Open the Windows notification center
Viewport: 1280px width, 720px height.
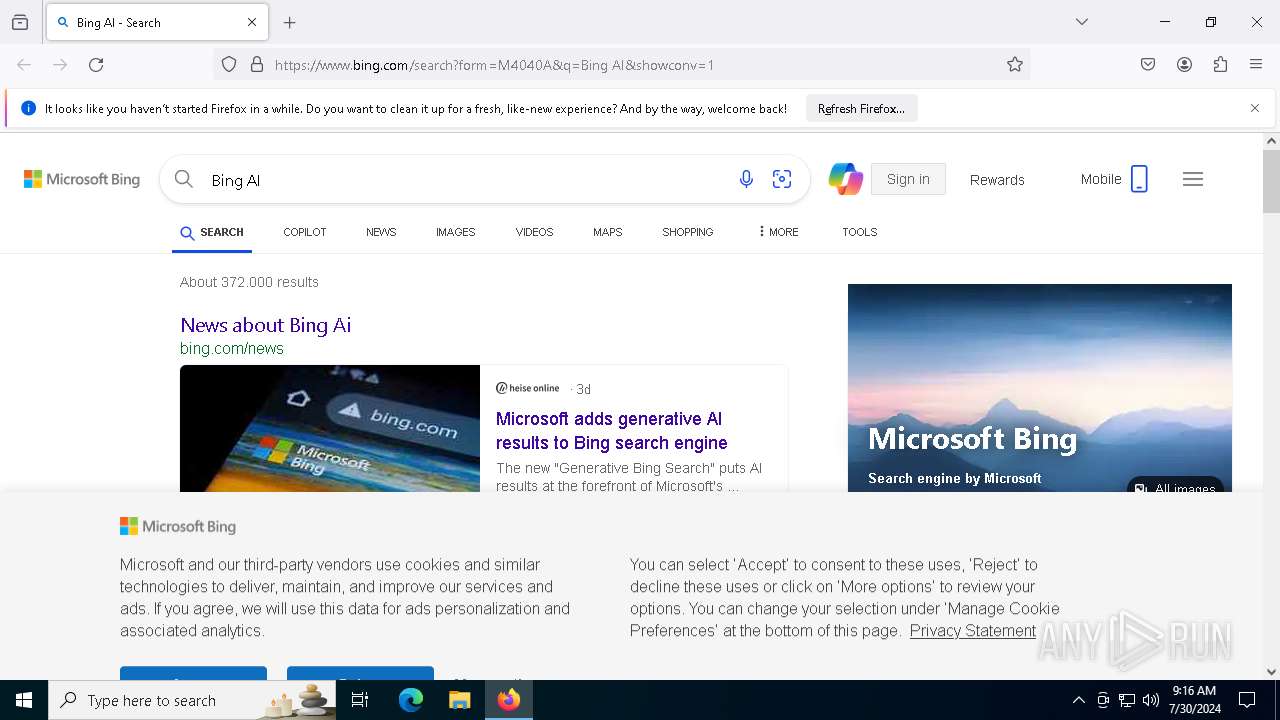coord(1247,700)
